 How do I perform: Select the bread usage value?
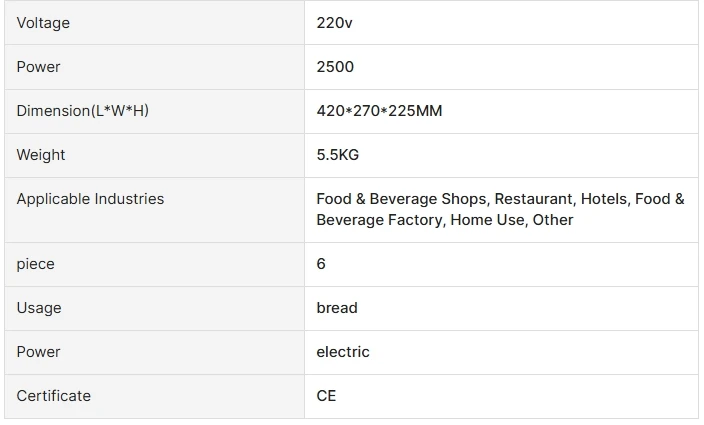pos(337,308)
